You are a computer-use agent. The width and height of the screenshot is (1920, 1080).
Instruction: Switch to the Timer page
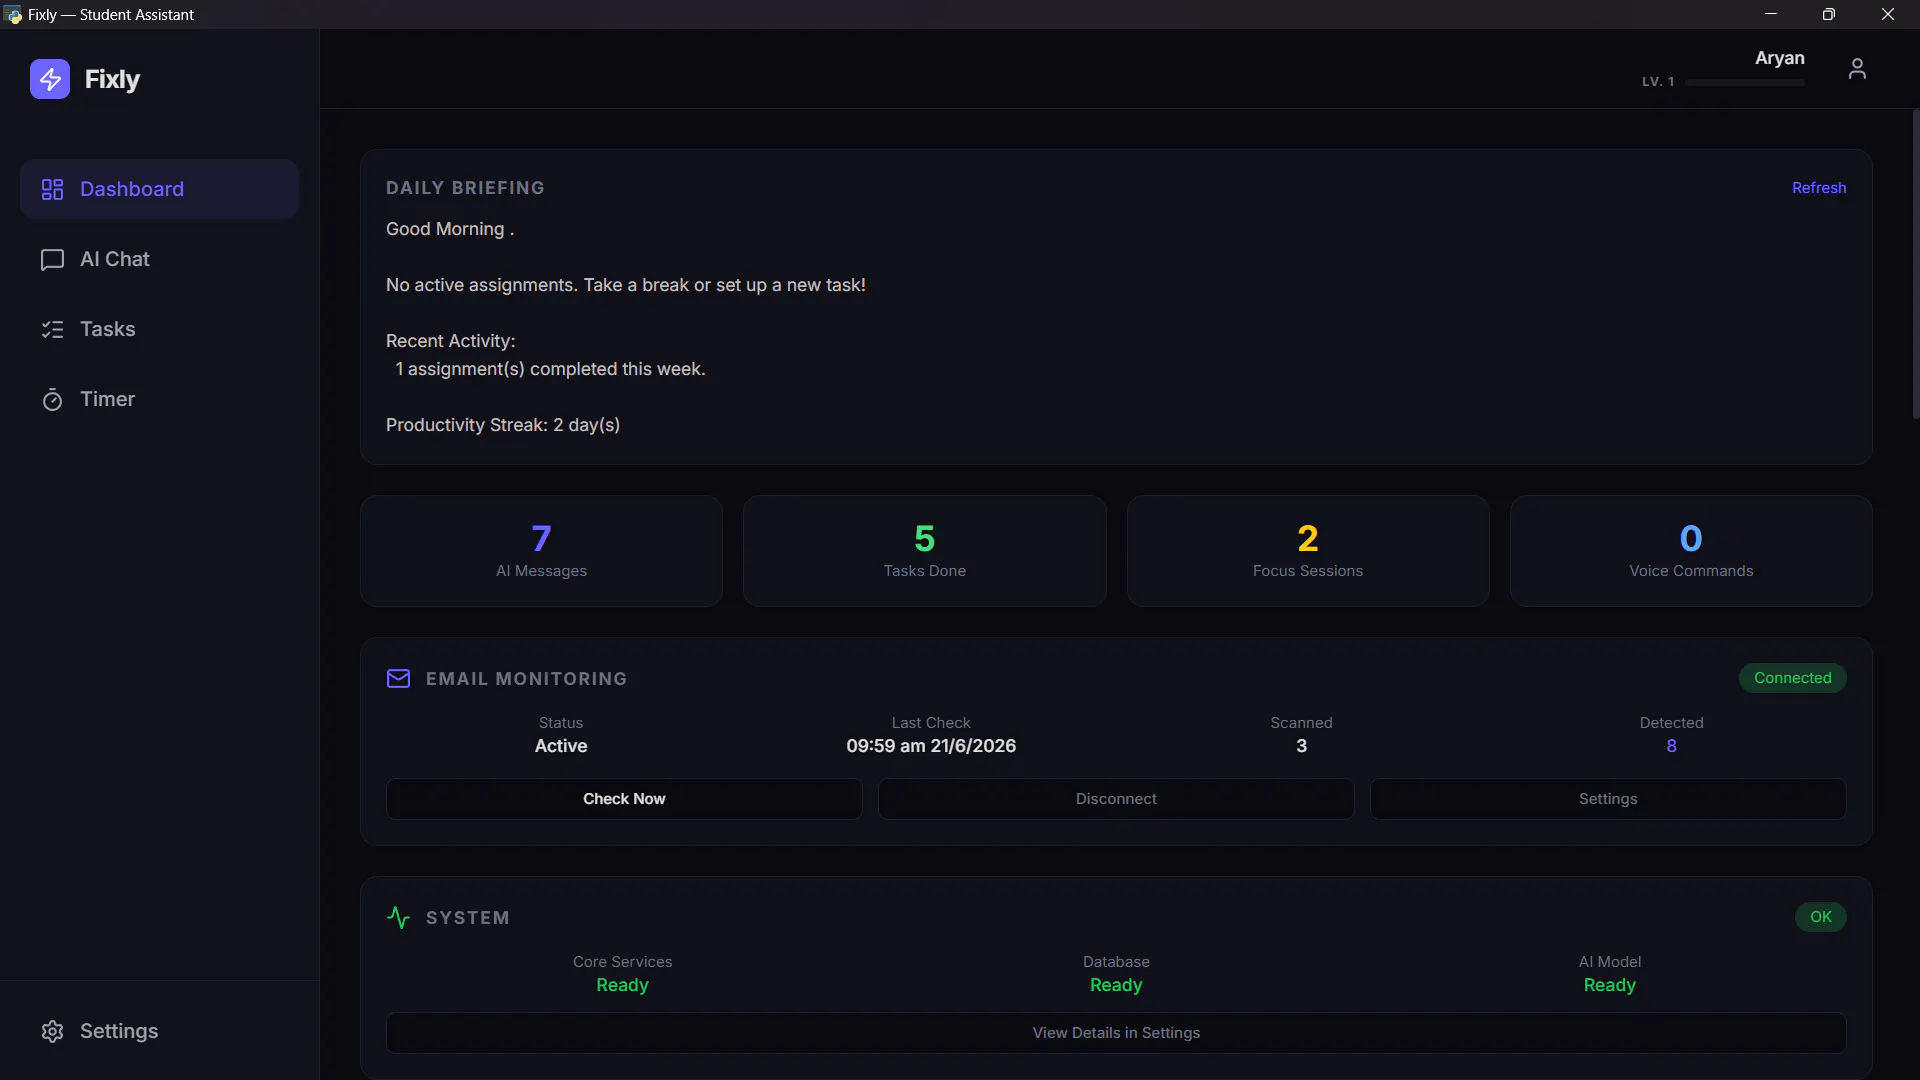point(159,399)
